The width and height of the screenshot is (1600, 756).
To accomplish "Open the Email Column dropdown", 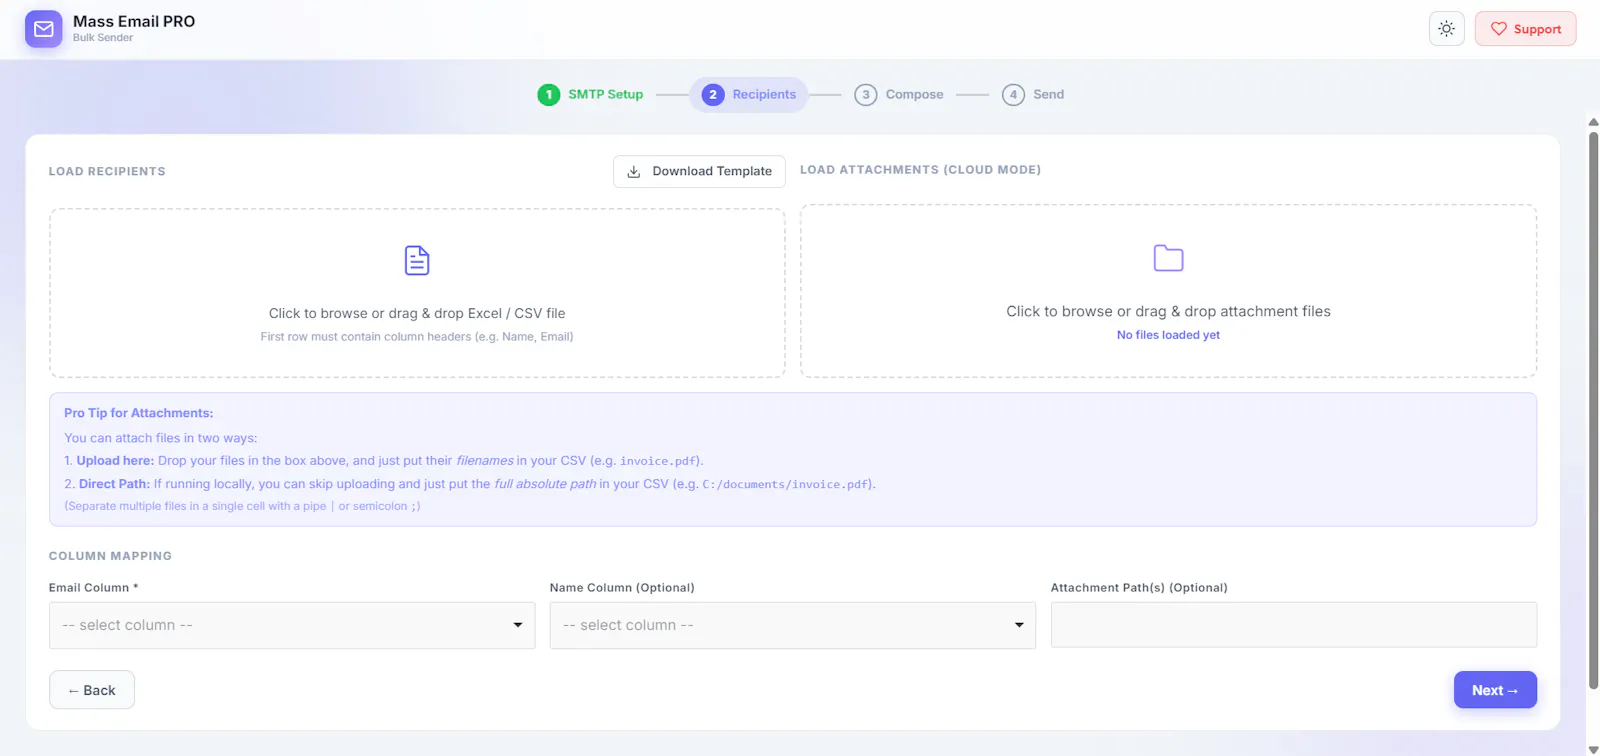I will [x=292, y=625].
